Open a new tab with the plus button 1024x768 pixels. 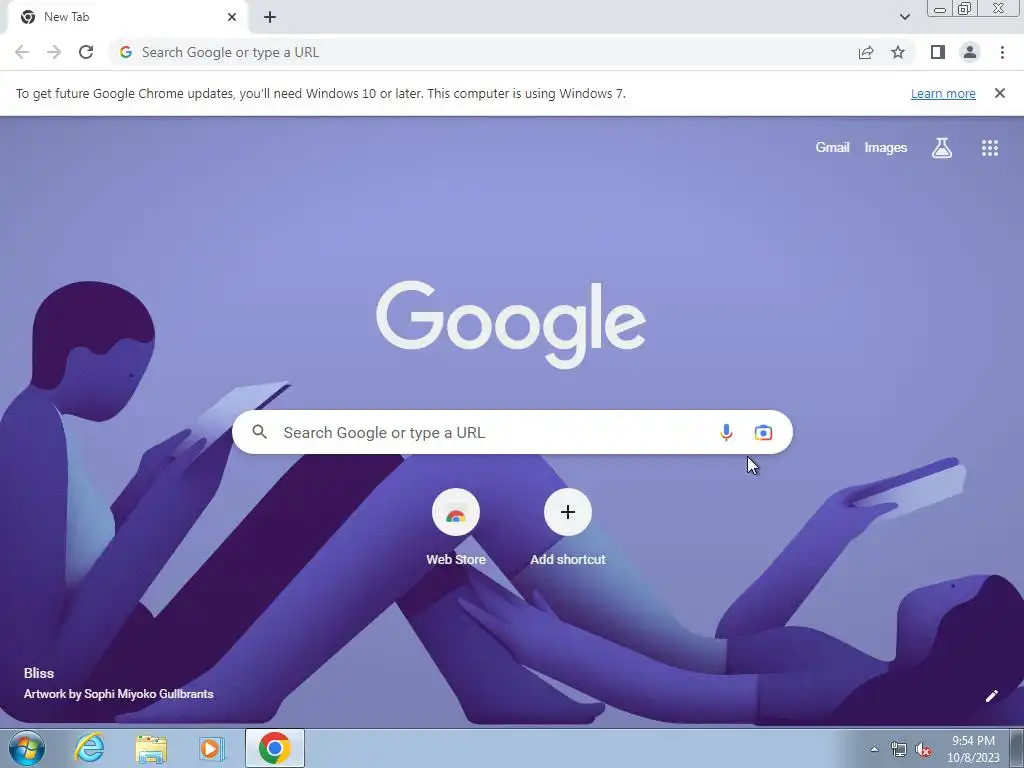(x=270, y=17)
